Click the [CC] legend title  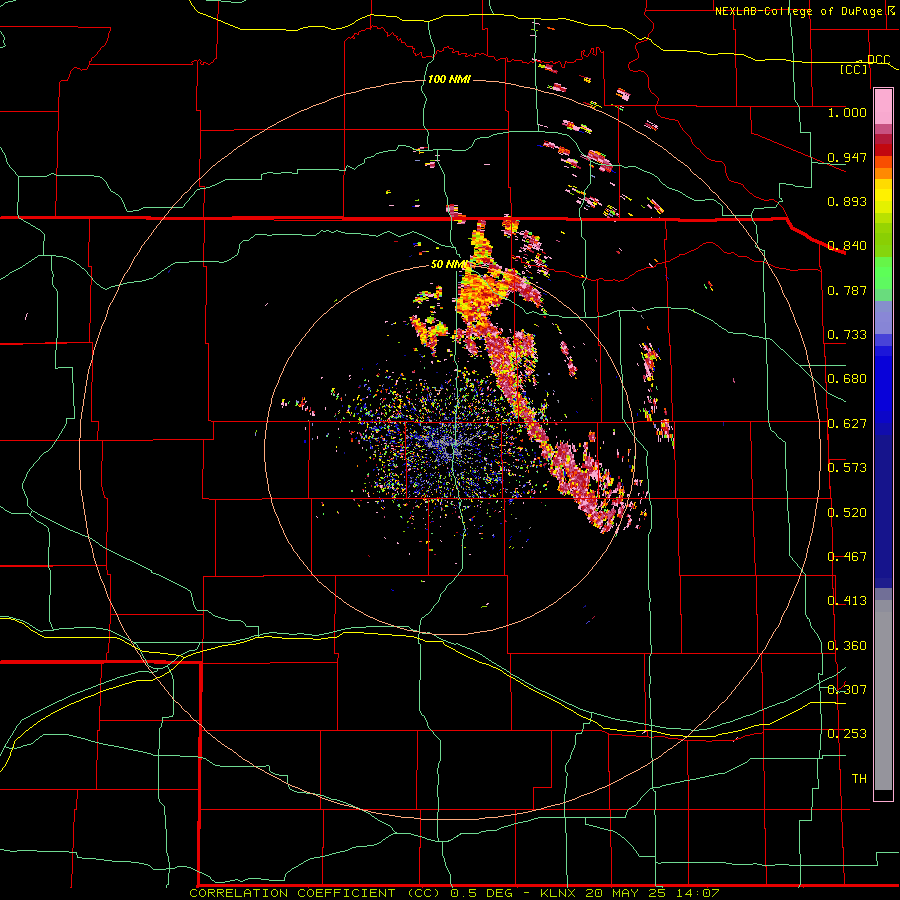[x=854, y=69]
